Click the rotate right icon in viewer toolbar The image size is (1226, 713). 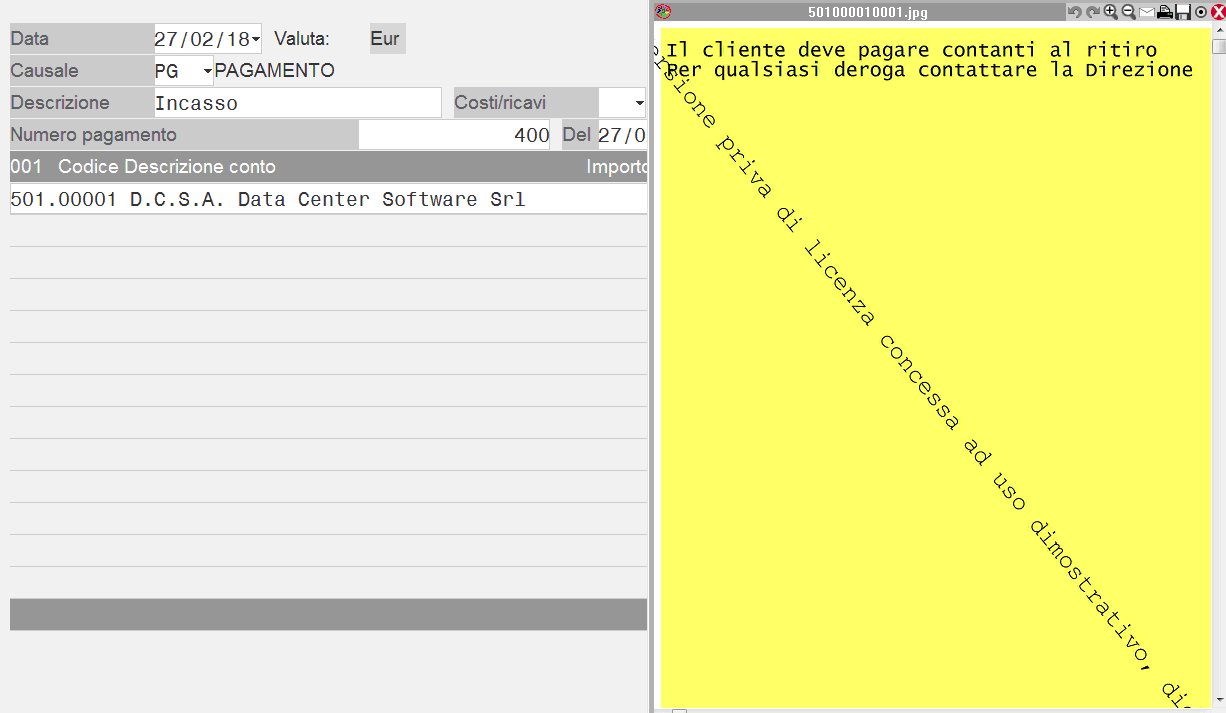(x=1092, y=12)
